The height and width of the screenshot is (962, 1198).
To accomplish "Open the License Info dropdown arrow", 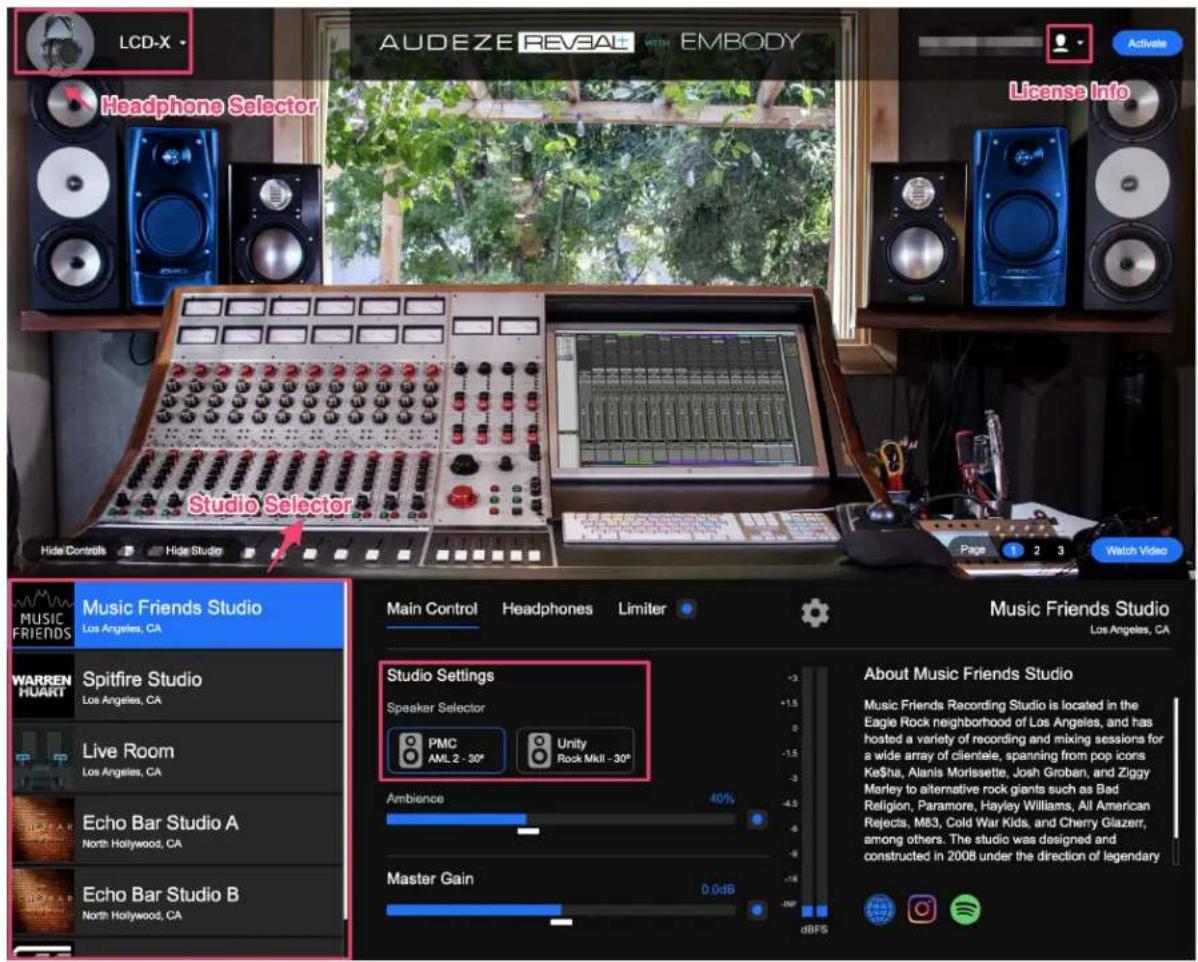I will point(1080,43).
